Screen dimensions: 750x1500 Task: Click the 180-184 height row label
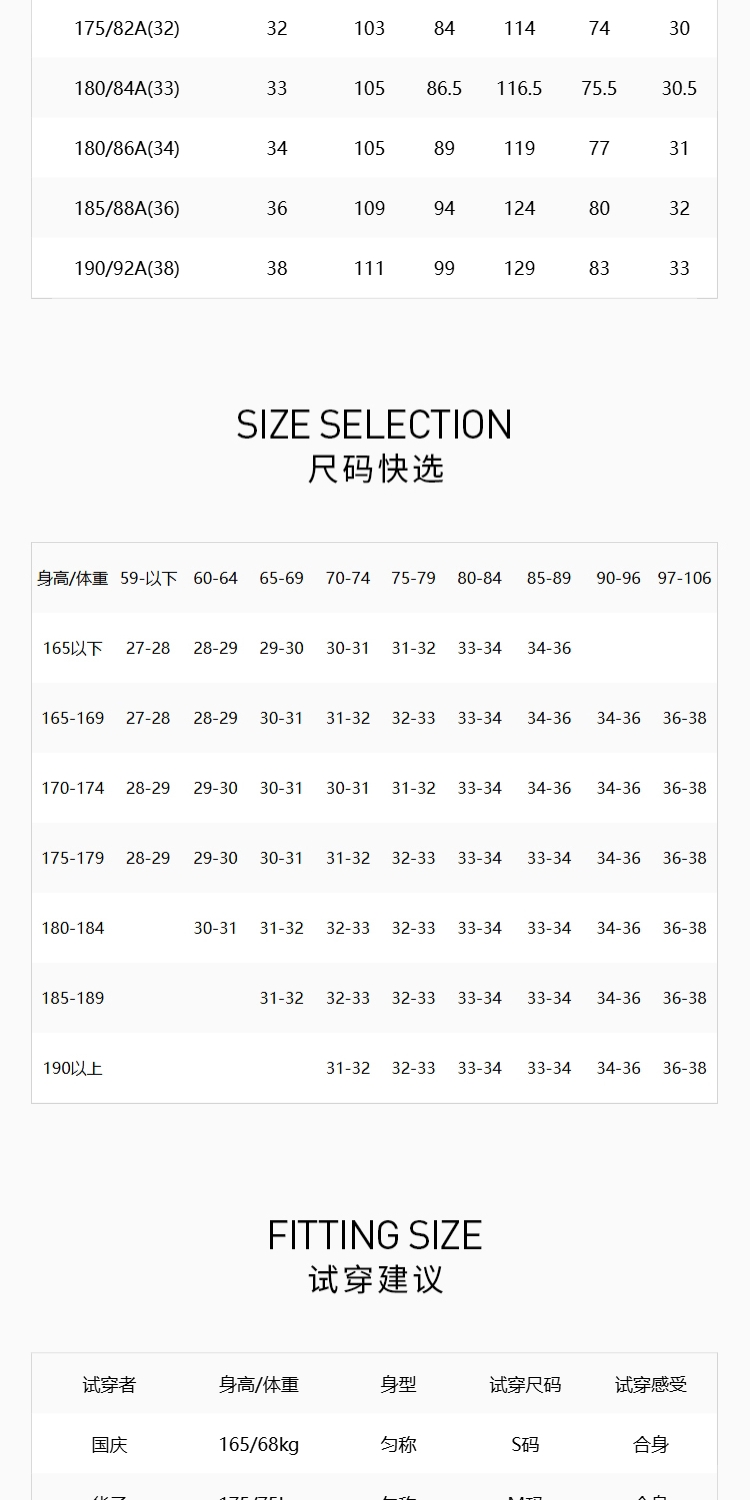[73, 928]
